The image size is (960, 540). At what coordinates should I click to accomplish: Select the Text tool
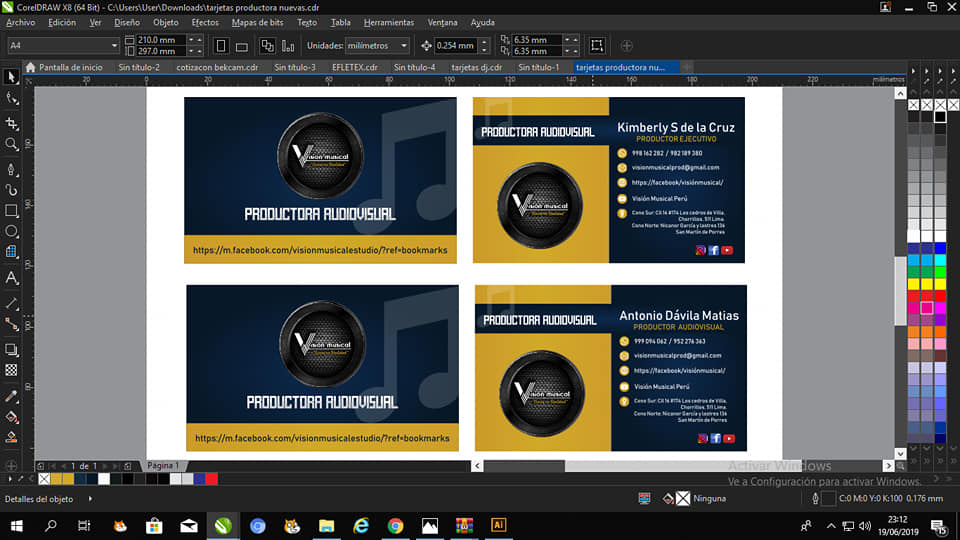click(x=11, y=278)
